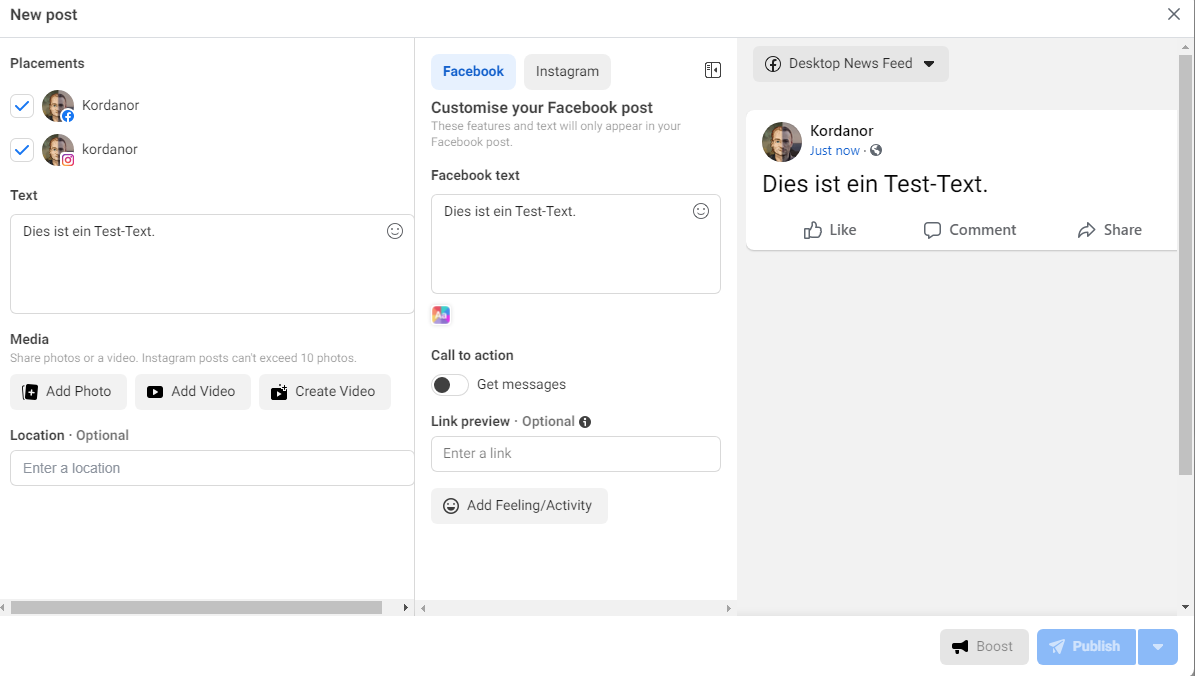Click the colorful text background icon
Image resolution: width=1195 pixels, height=676 pixels.
441,315
